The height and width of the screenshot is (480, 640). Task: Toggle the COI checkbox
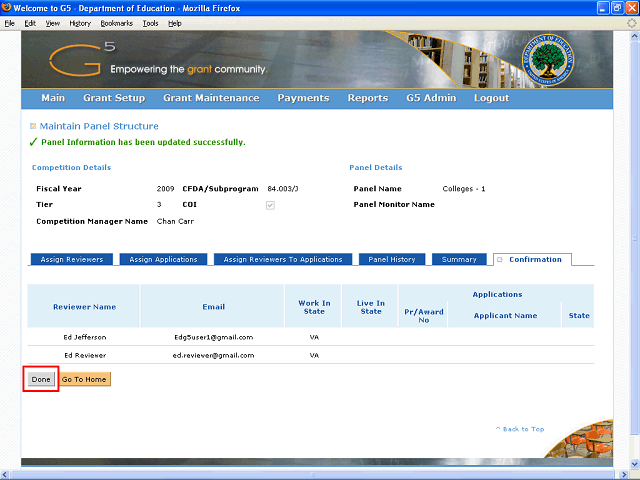[270, 205]
